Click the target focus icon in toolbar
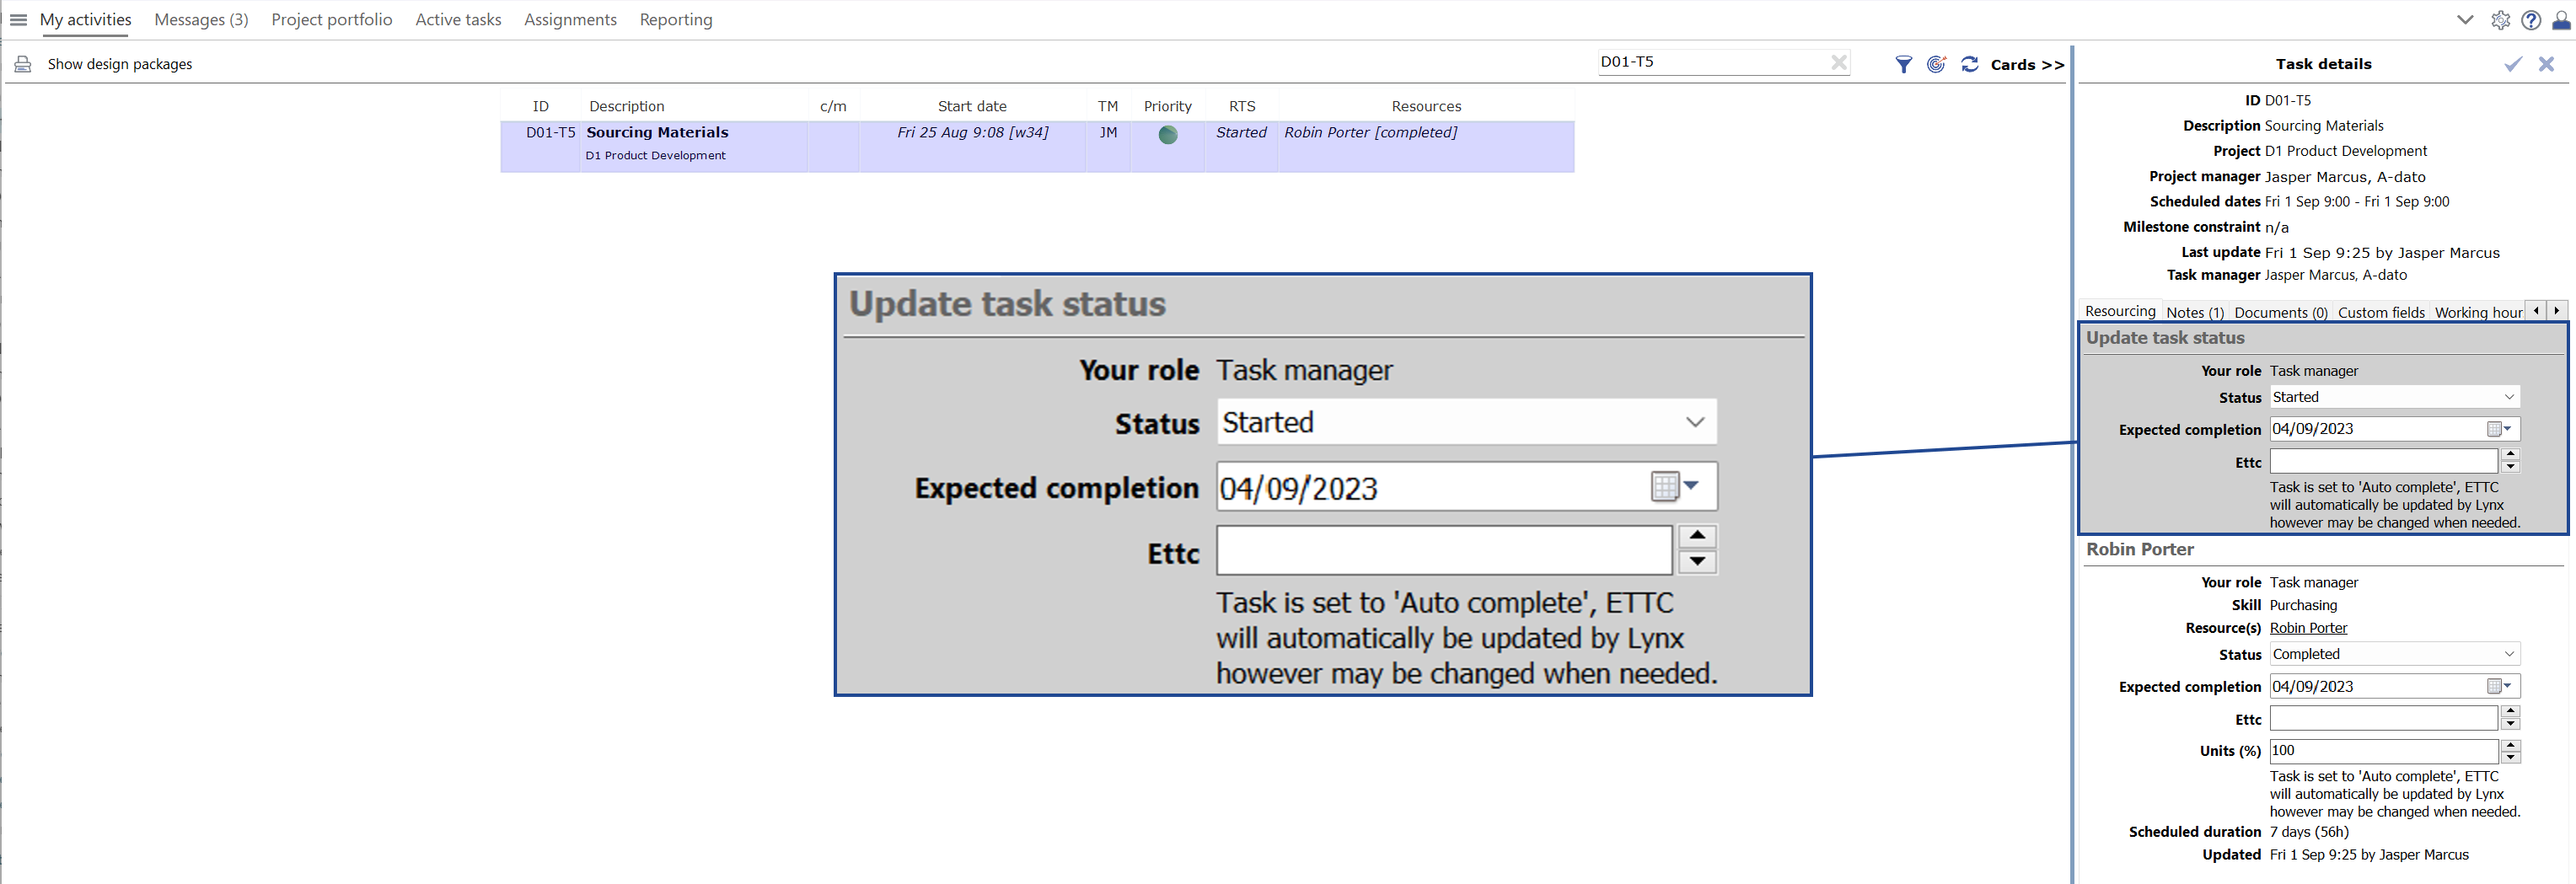 [x=1936, y=64]
